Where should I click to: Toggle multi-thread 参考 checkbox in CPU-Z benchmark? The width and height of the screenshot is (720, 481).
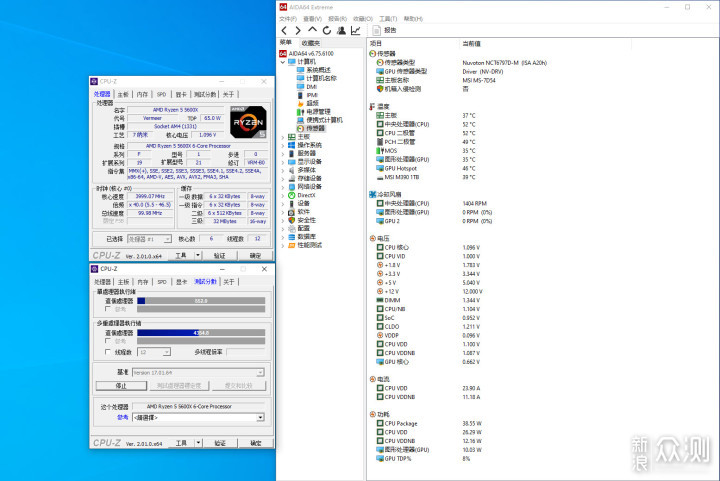tap(108, 341)
